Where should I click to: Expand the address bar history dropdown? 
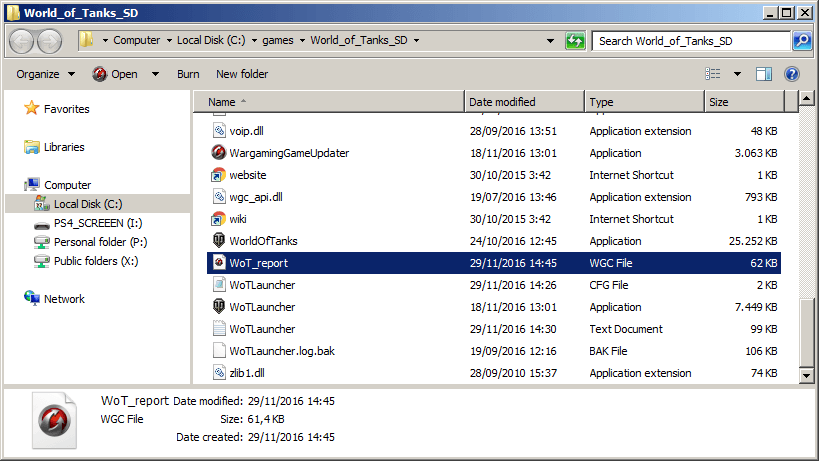pyautogui.click(x=550, y=41)
